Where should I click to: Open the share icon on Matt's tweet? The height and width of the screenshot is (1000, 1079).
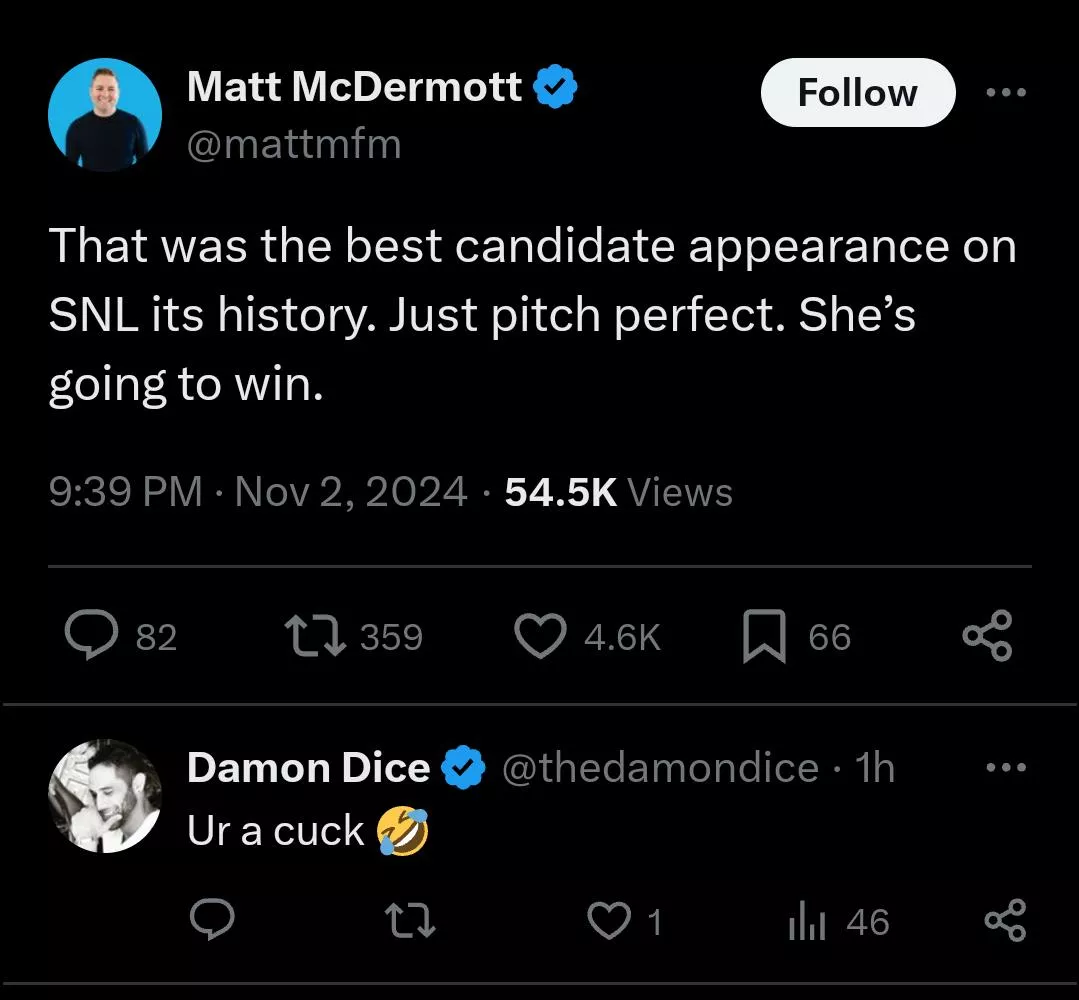(986, 636)
